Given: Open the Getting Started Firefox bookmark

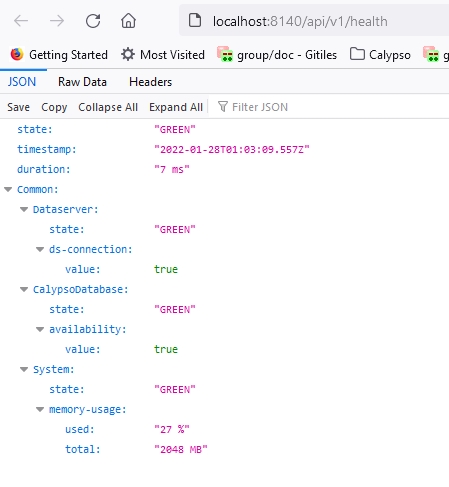Looking at the screenshot, I should (x=59, y=55).
